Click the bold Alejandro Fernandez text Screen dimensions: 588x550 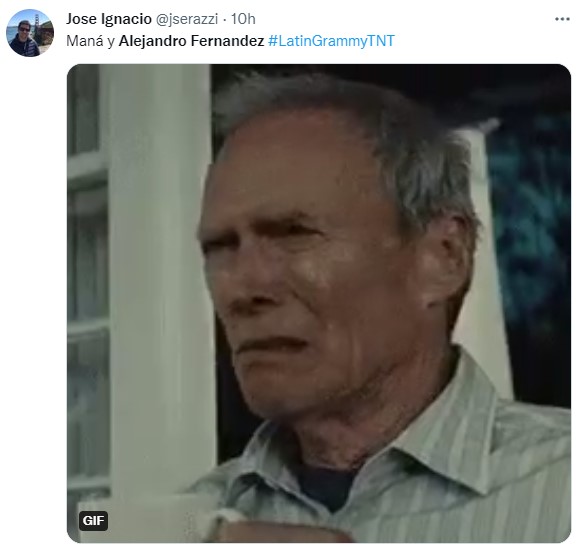(x=191, y=41)
